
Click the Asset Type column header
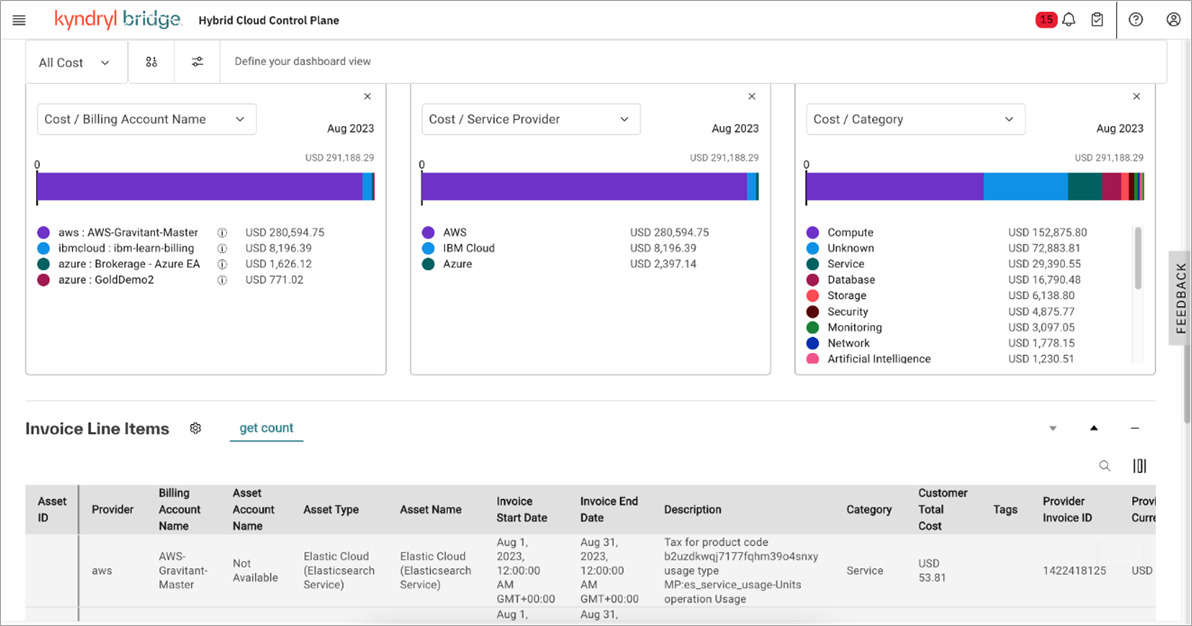pos(331,510)
